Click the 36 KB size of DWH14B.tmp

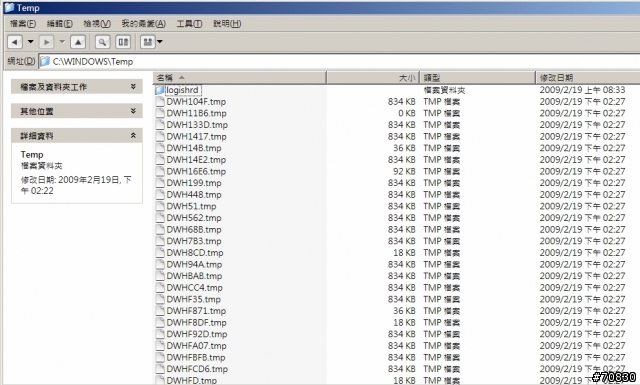(x=404, y=148)
